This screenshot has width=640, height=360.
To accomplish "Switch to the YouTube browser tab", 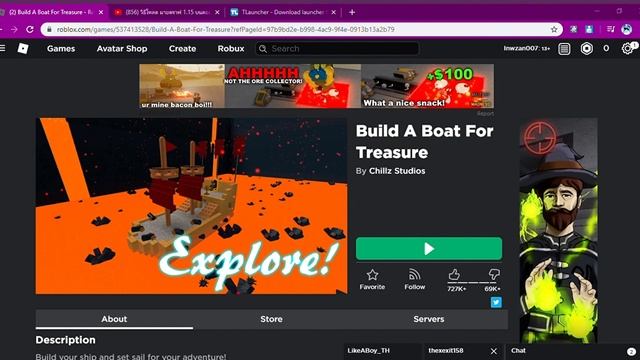I will pos(167,12).
